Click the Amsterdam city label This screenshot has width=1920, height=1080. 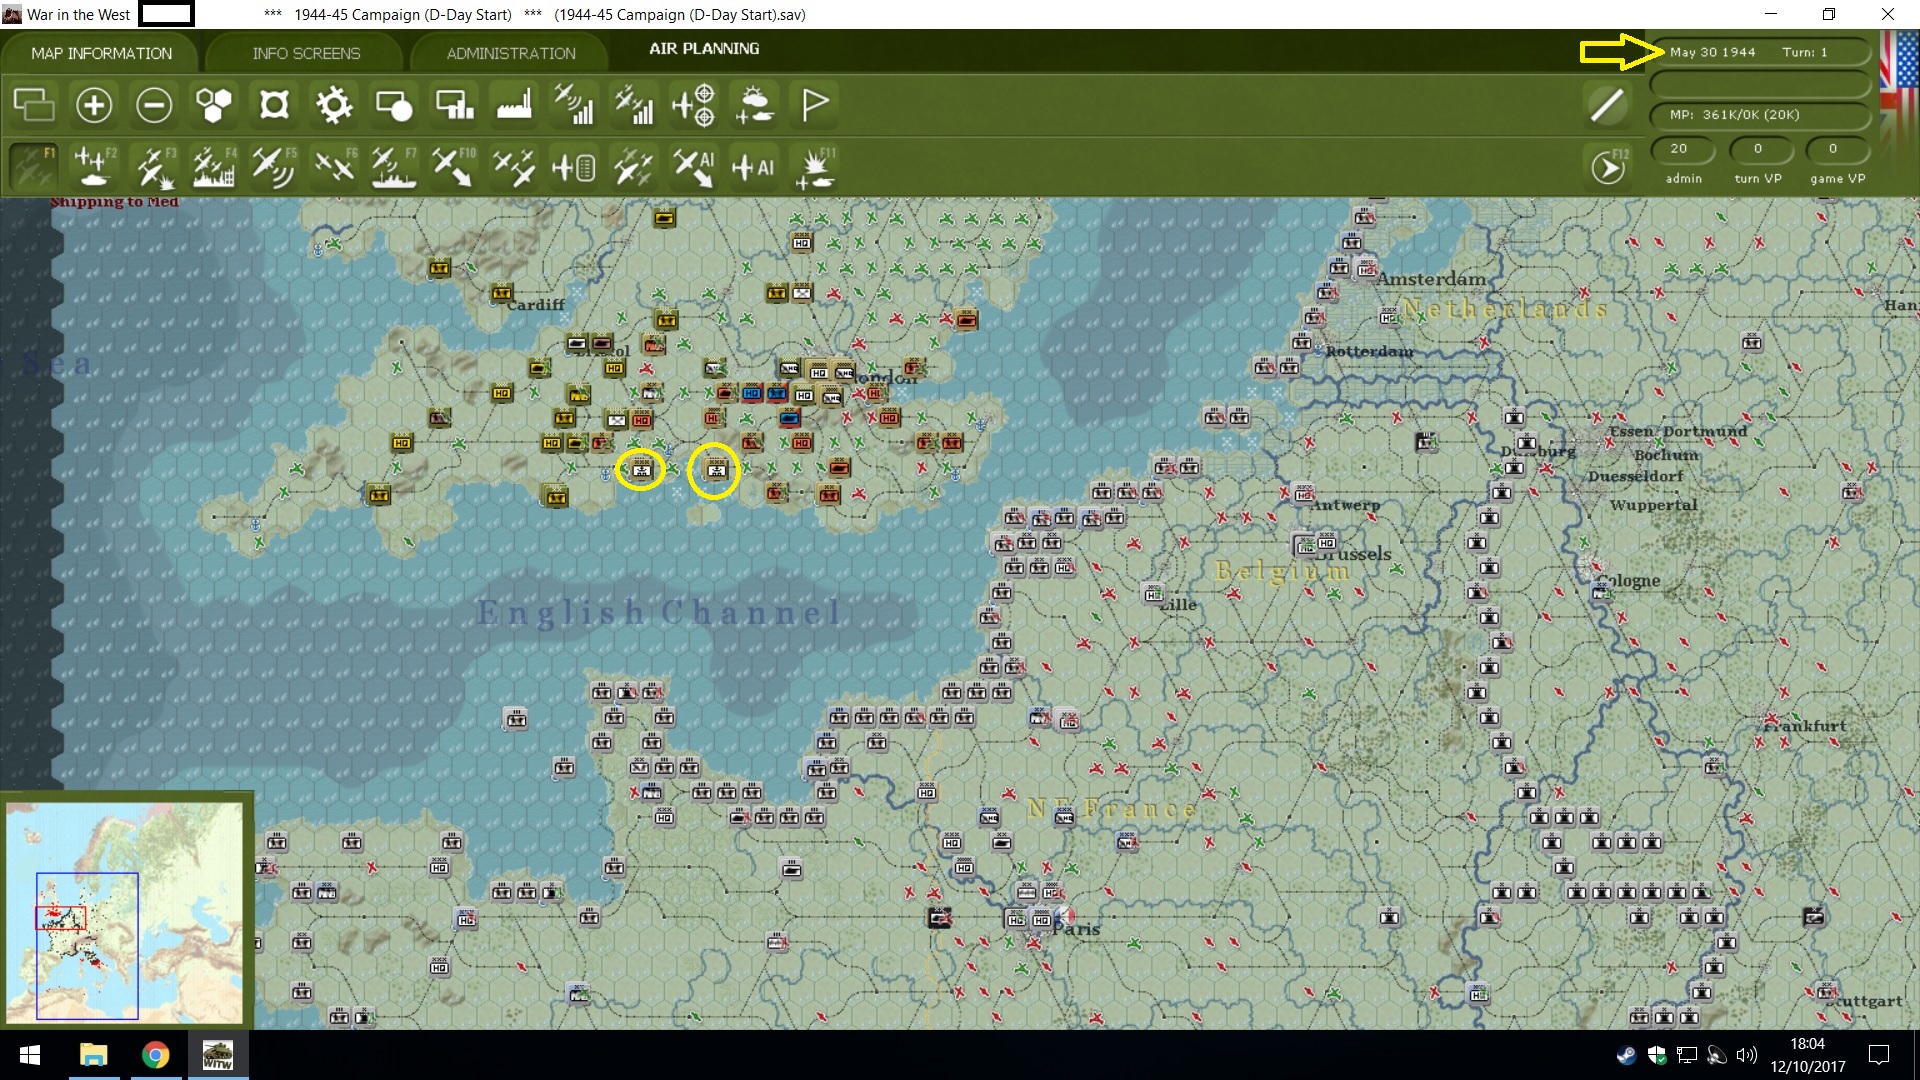1431,279
